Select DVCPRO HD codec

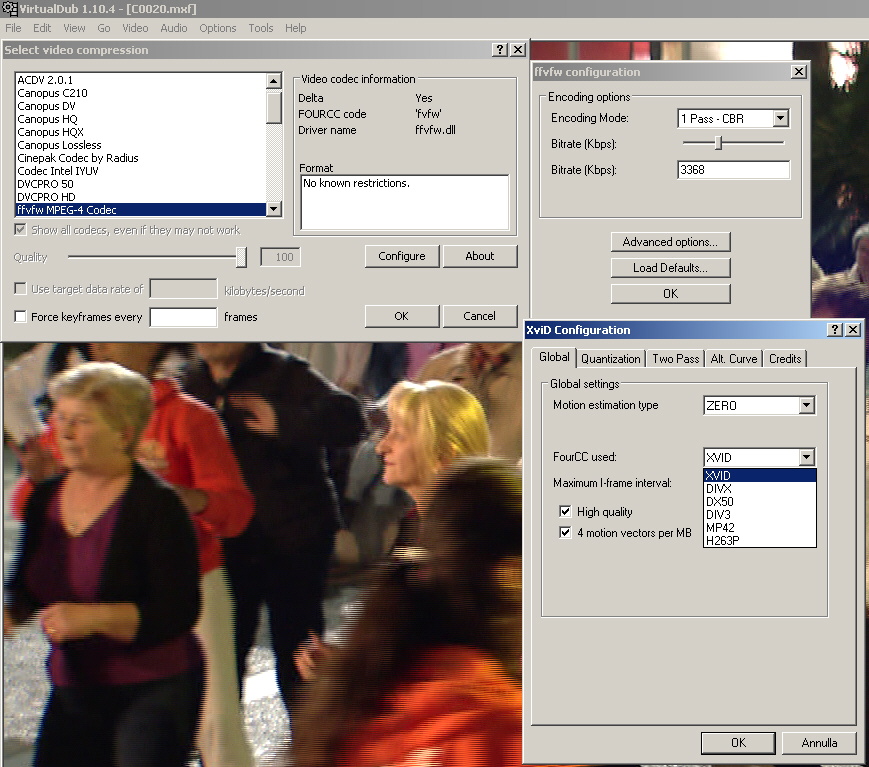click(141, 197)
